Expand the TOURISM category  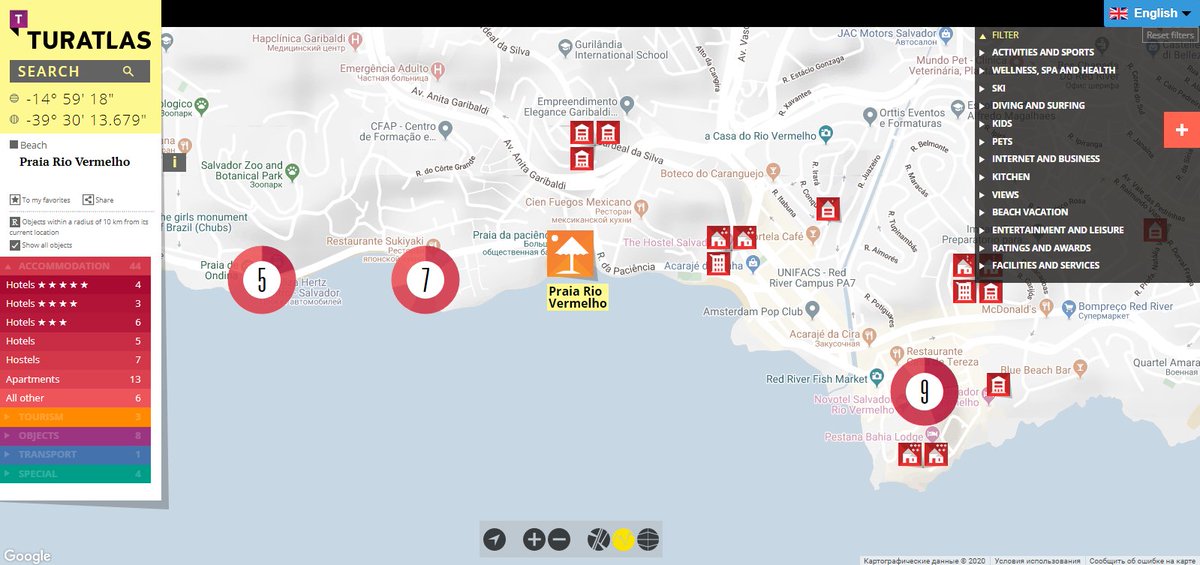(x=75, y=417)
